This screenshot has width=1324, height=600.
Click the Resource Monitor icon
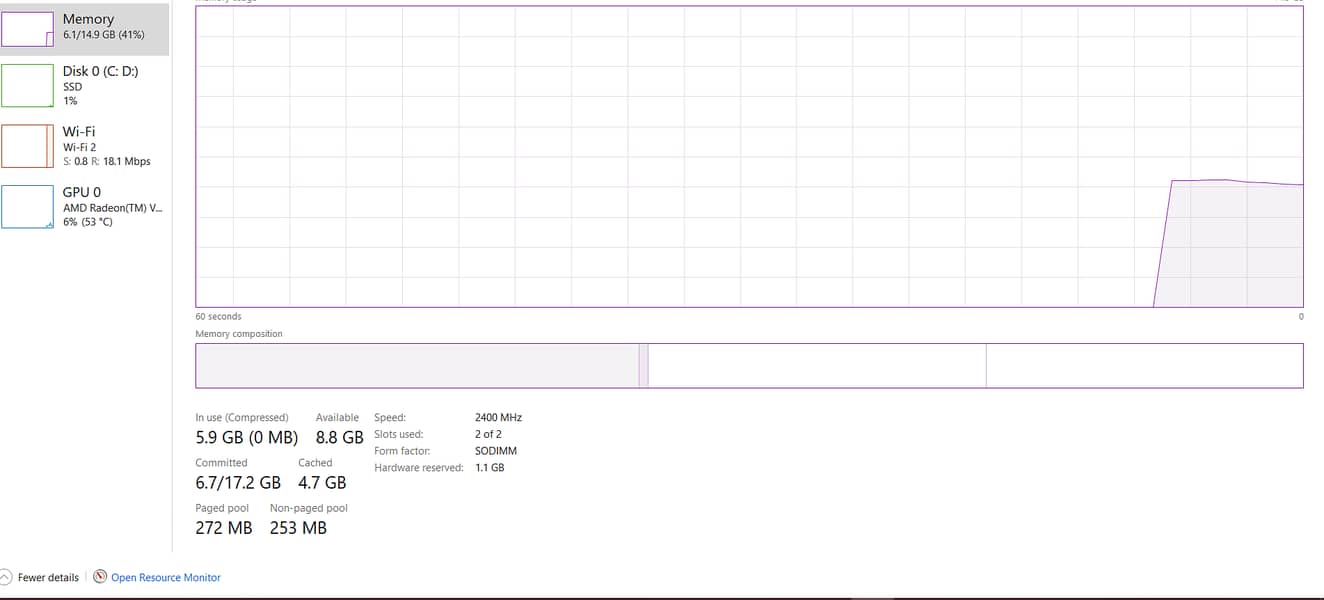(100, 577)
